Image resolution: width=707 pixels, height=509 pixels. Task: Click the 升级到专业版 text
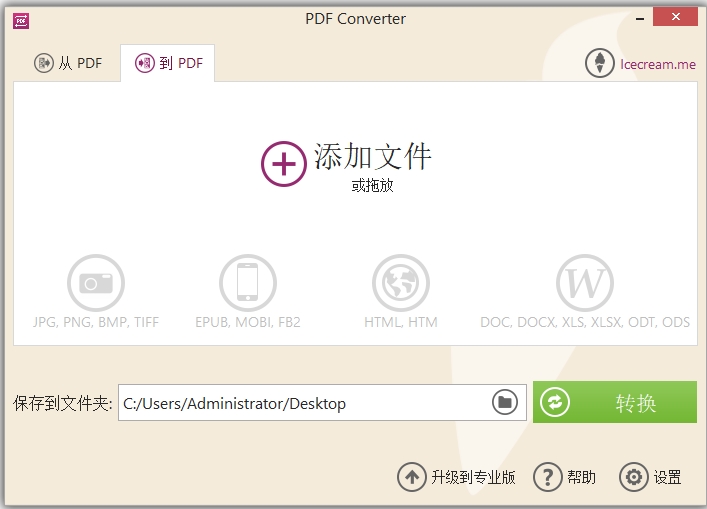pyautogui.click(x=473, y=477)
